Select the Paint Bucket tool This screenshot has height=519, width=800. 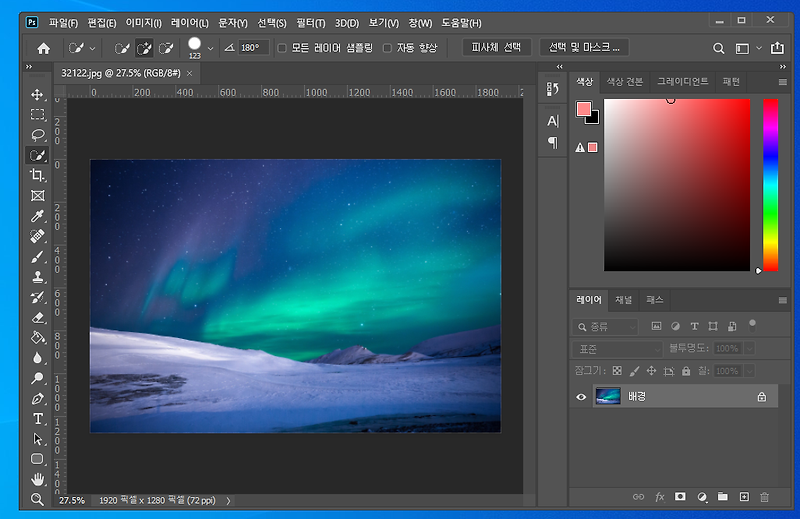pyautogui.click(x=37, y=338)
